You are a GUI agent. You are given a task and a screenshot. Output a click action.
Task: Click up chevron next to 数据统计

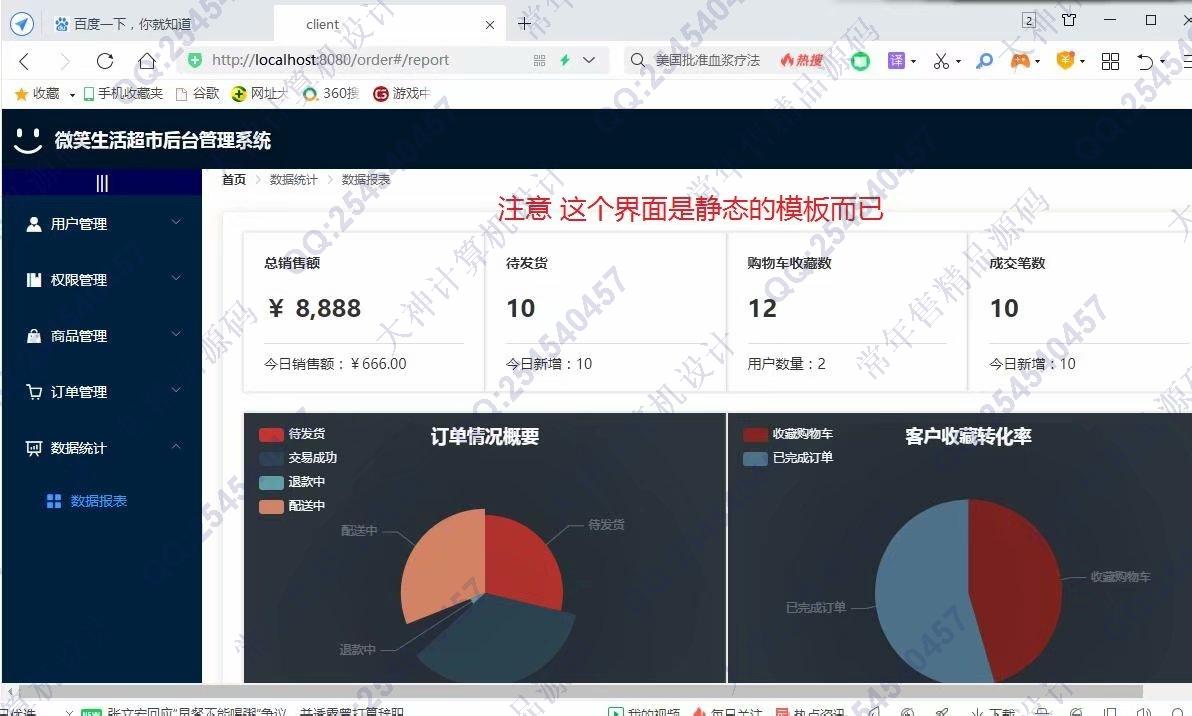coord(176,446)
